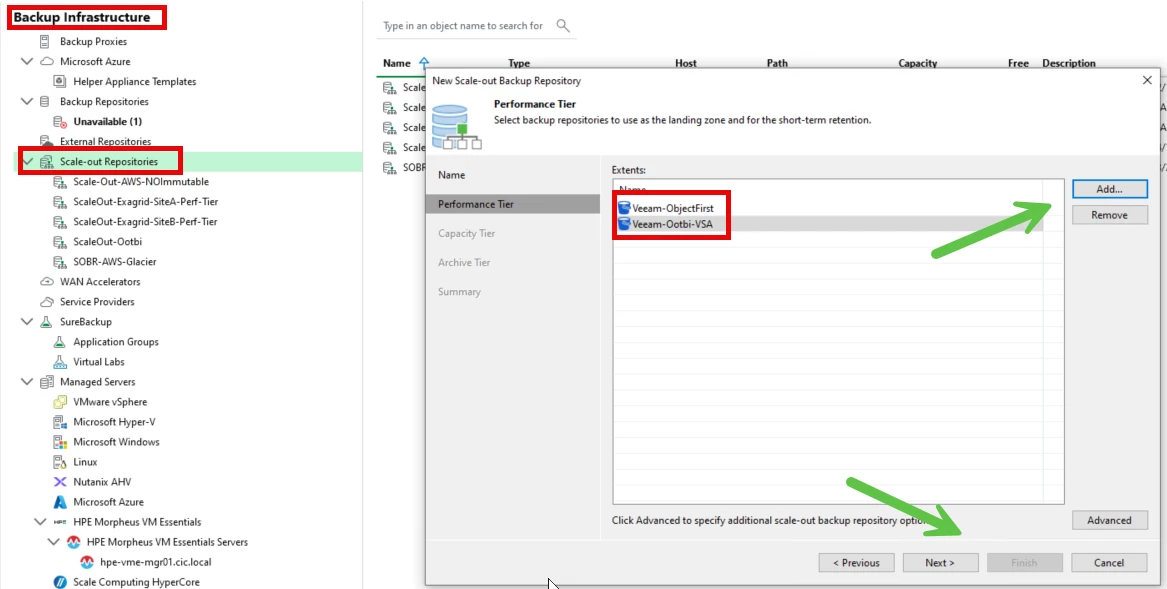This screenshot has width=1167, height=589.
Task: Click the Previous button
Action: point(856,563)
